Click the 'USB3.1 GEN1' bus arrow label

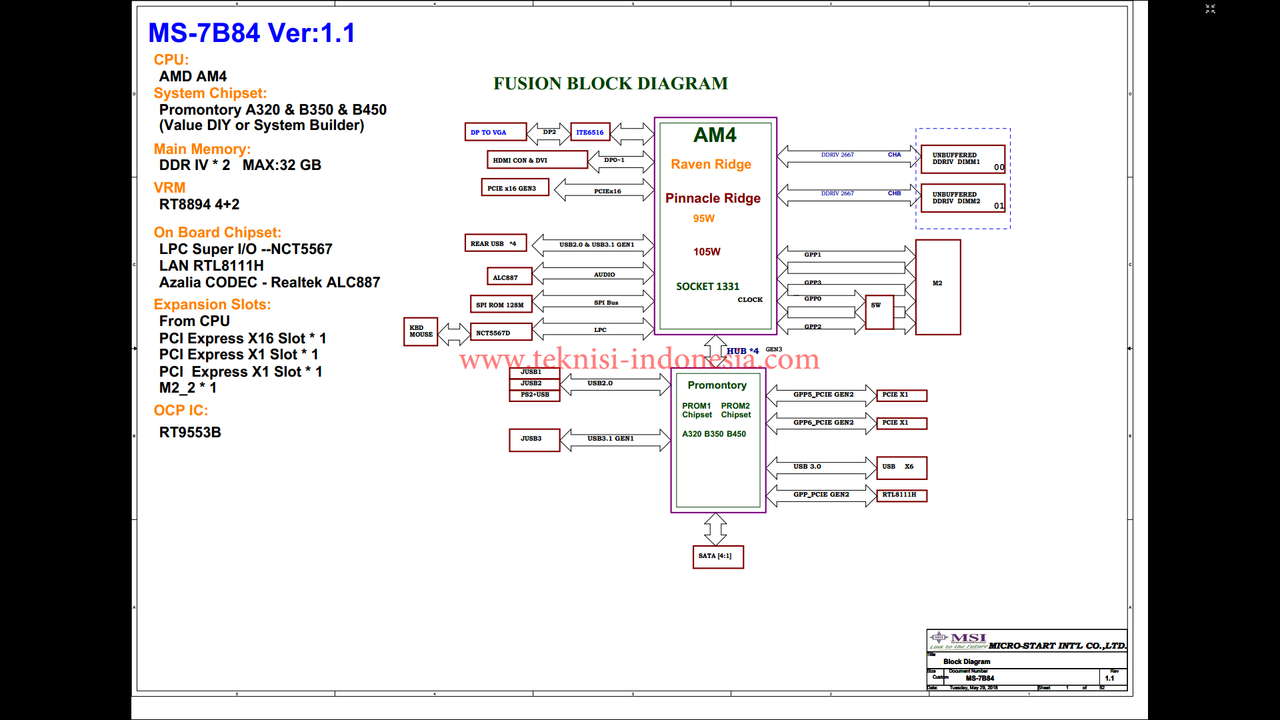click(x=611, y=438)
